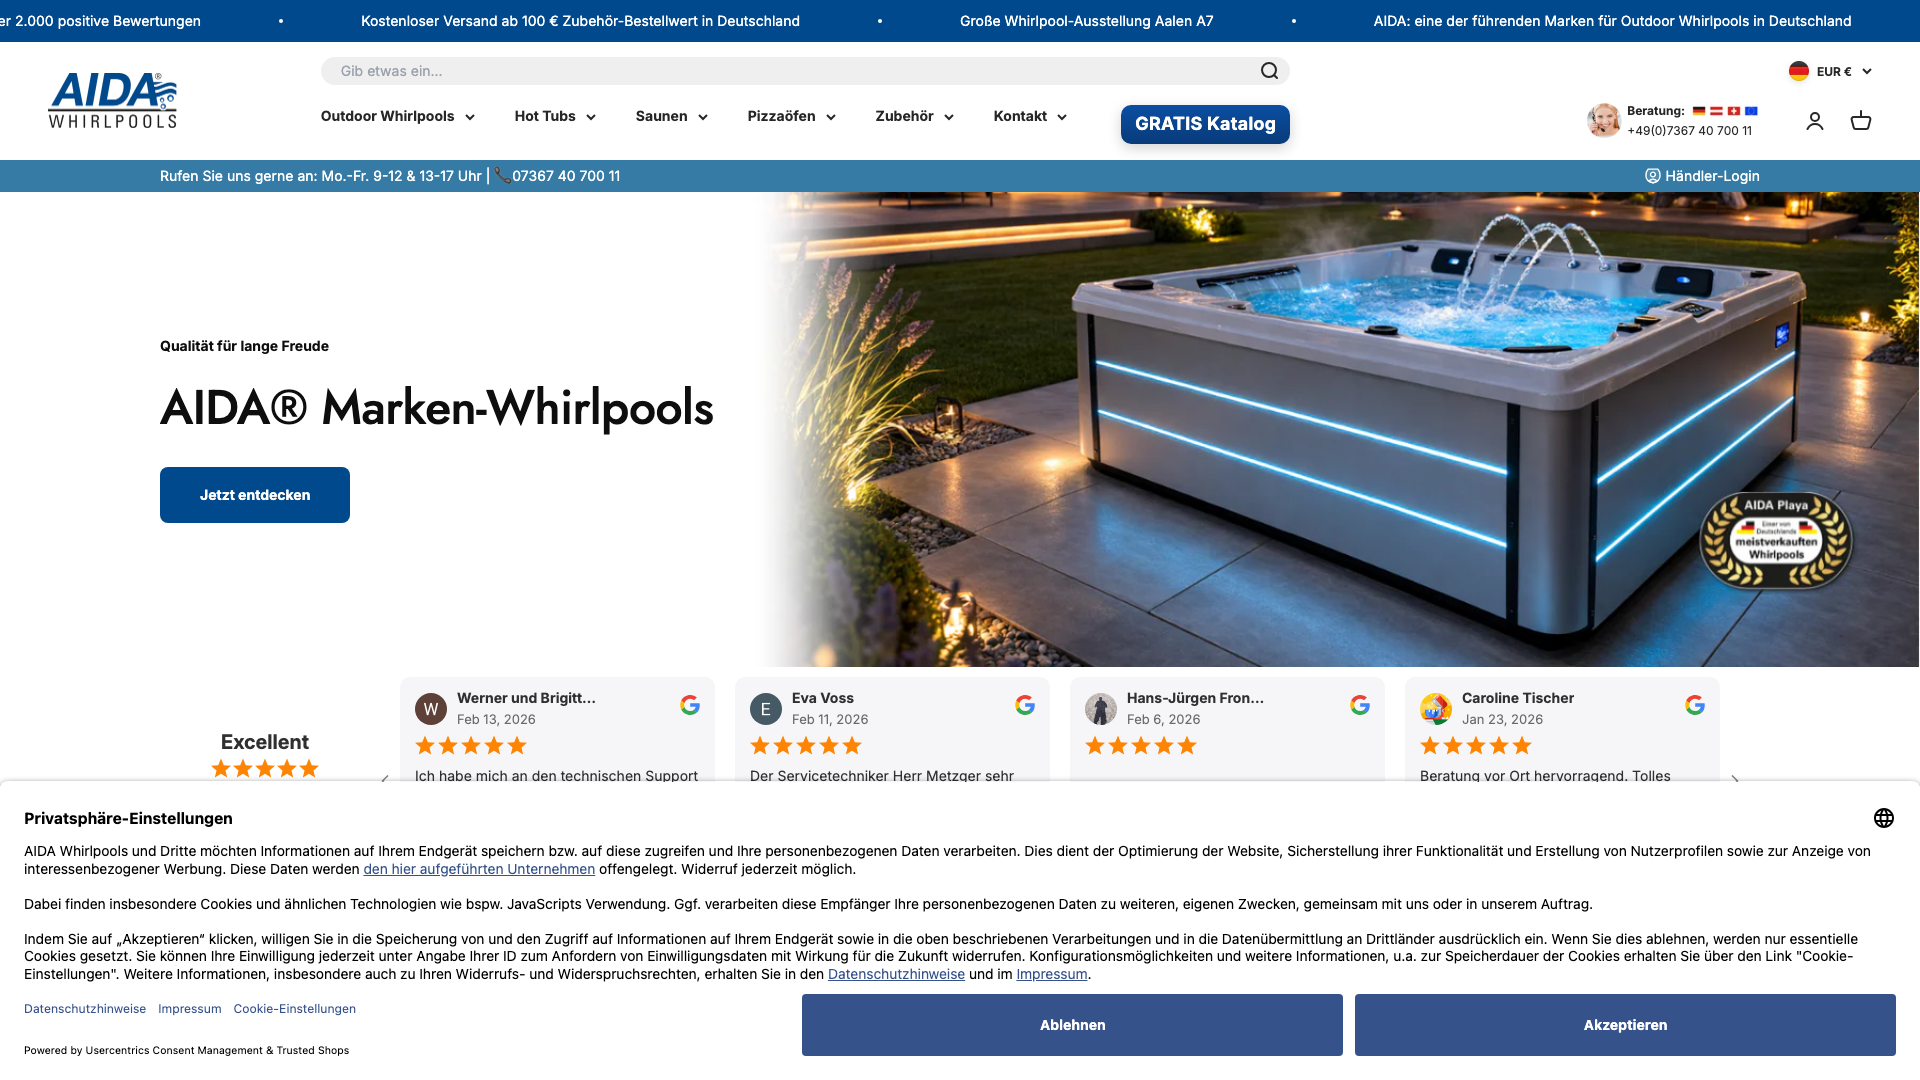This screenshot has height=1080, width=1920.
Task: Click the +49(0)7367 40 700 11 number
Action: pos(1689,131)
